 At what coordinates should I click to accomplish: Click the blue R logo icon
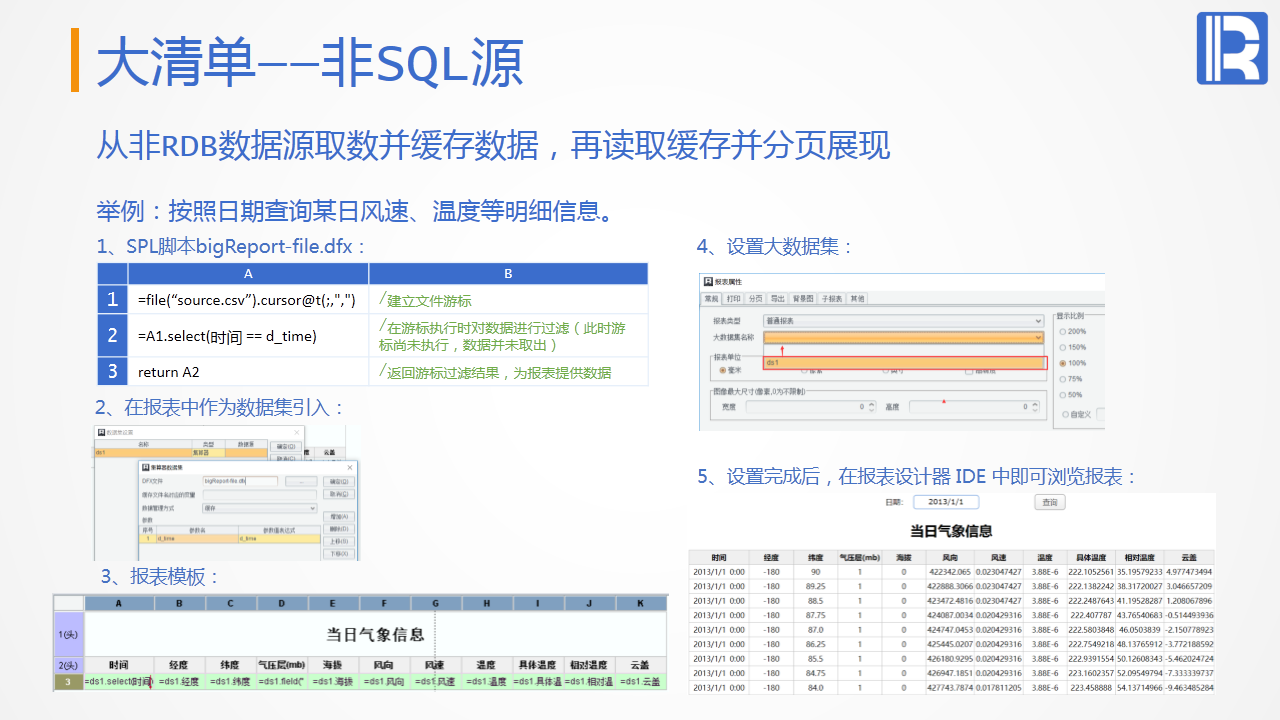1231,48
